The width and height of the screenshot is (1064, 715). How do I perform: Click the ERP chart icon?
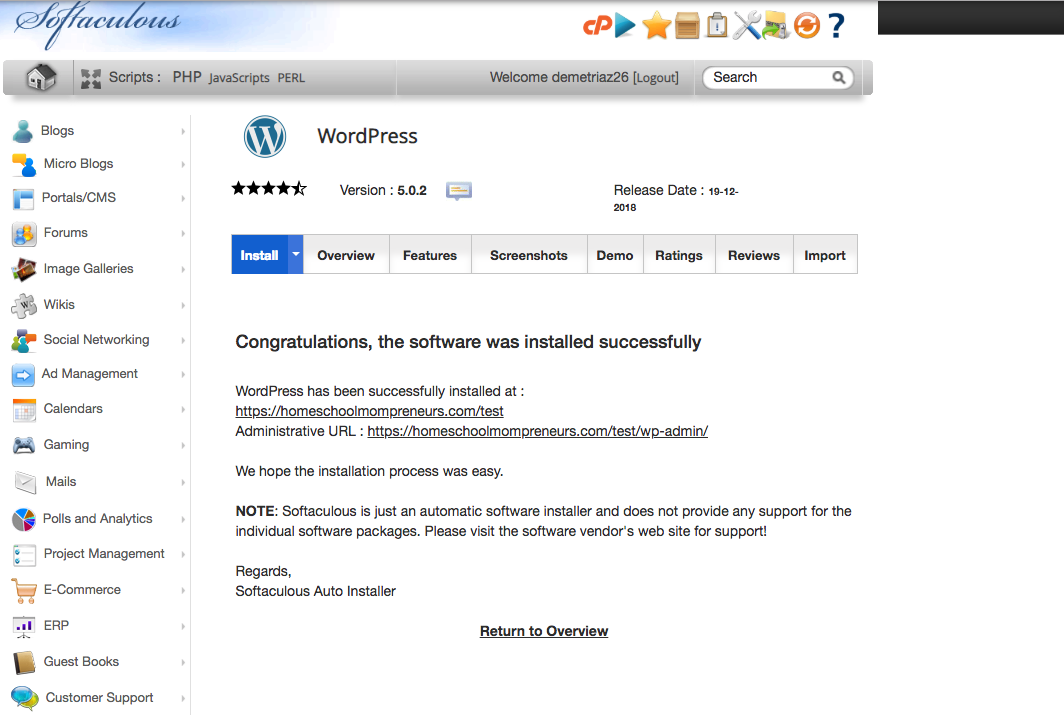click(x=24, y=626)
